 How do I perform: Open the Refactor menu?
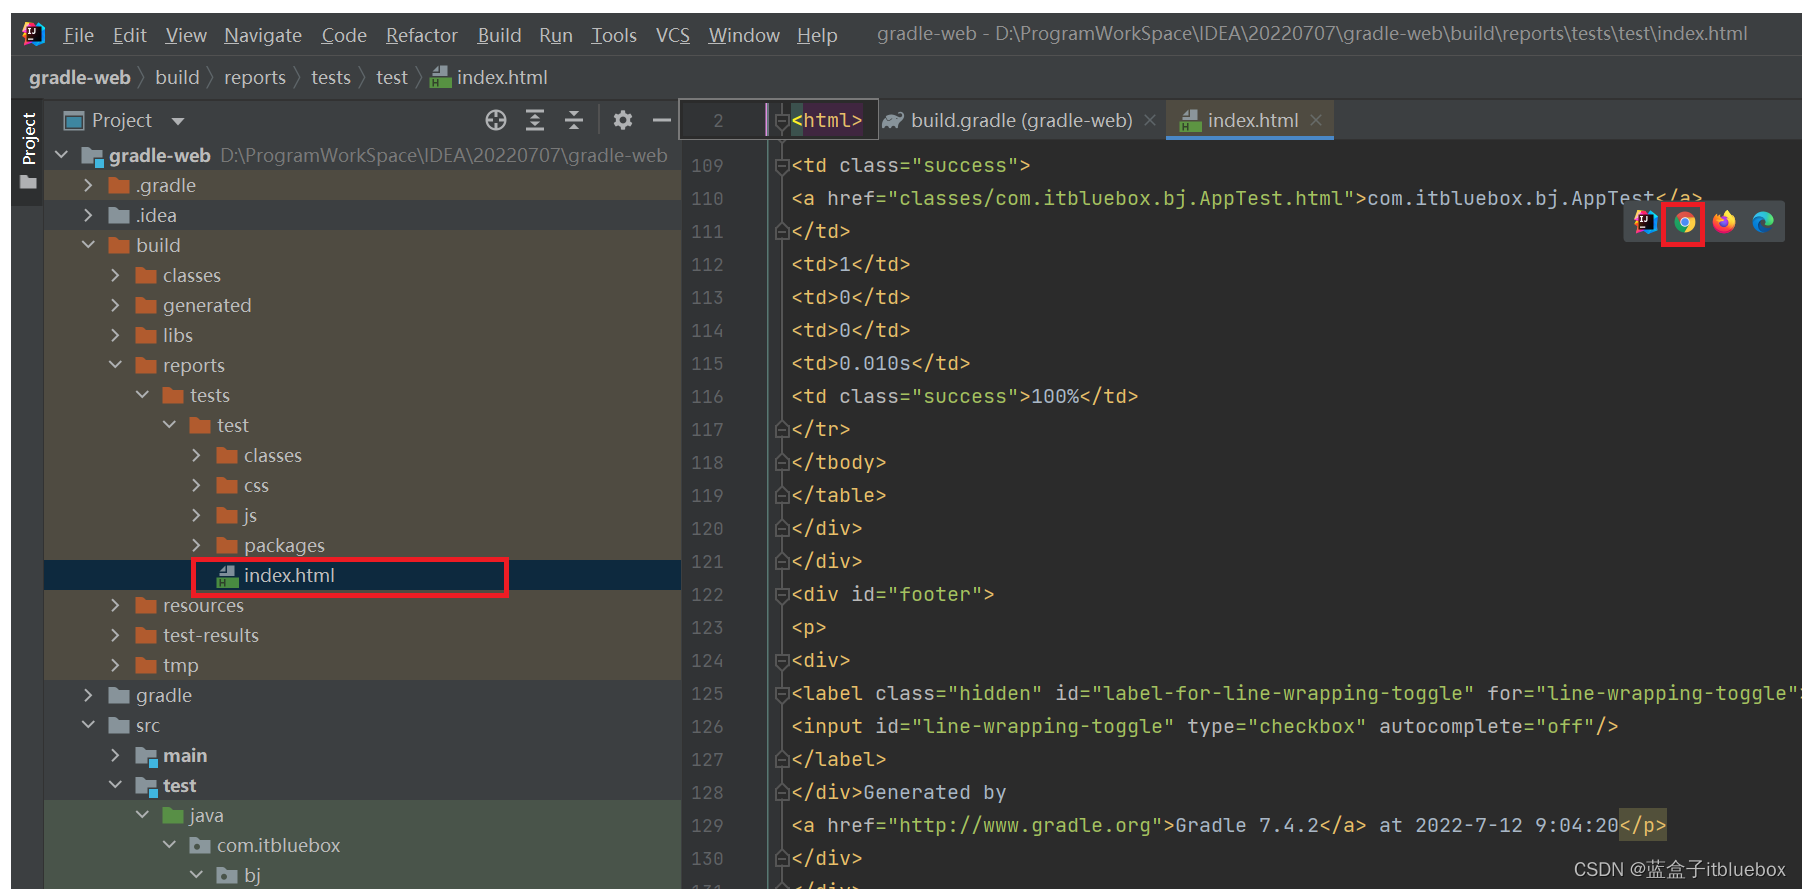[x=421, y=36]
